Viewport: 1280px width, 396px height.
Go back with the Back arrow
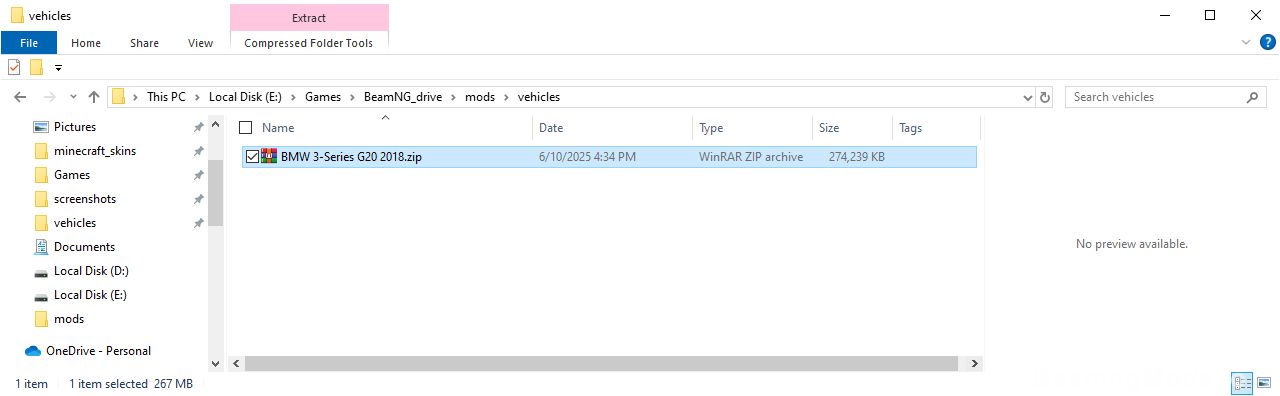click(20, 97)
